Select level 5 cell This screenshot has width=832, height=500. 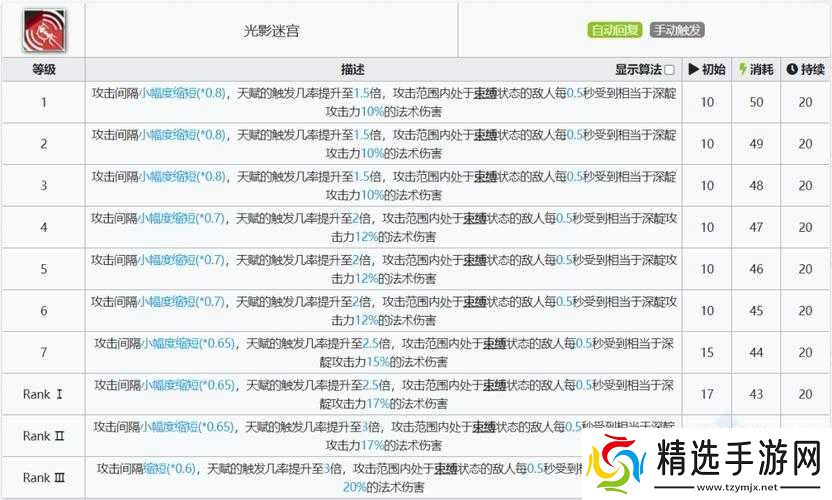(44, 269)
